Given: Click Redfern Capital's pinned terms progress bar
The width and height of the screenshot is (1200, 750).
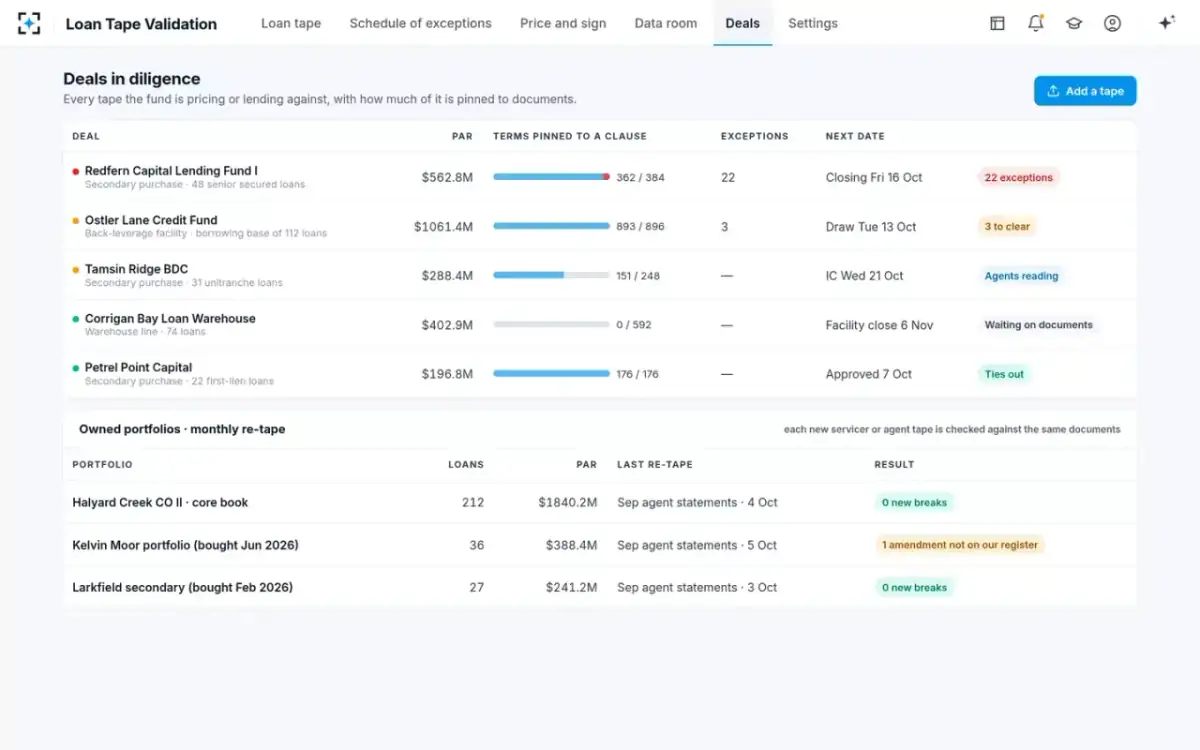Looking at the screenshot, I should click(x=551, y=177).
